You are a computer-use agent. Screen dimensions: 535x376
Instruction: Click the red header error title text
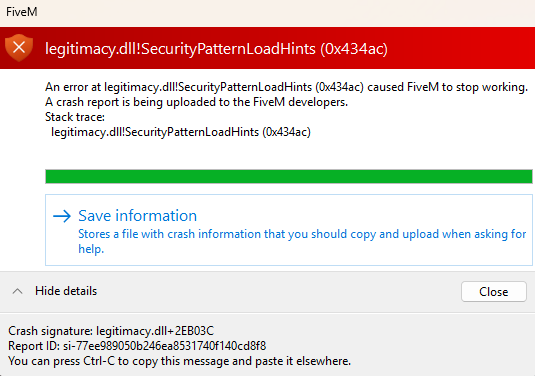216,49
